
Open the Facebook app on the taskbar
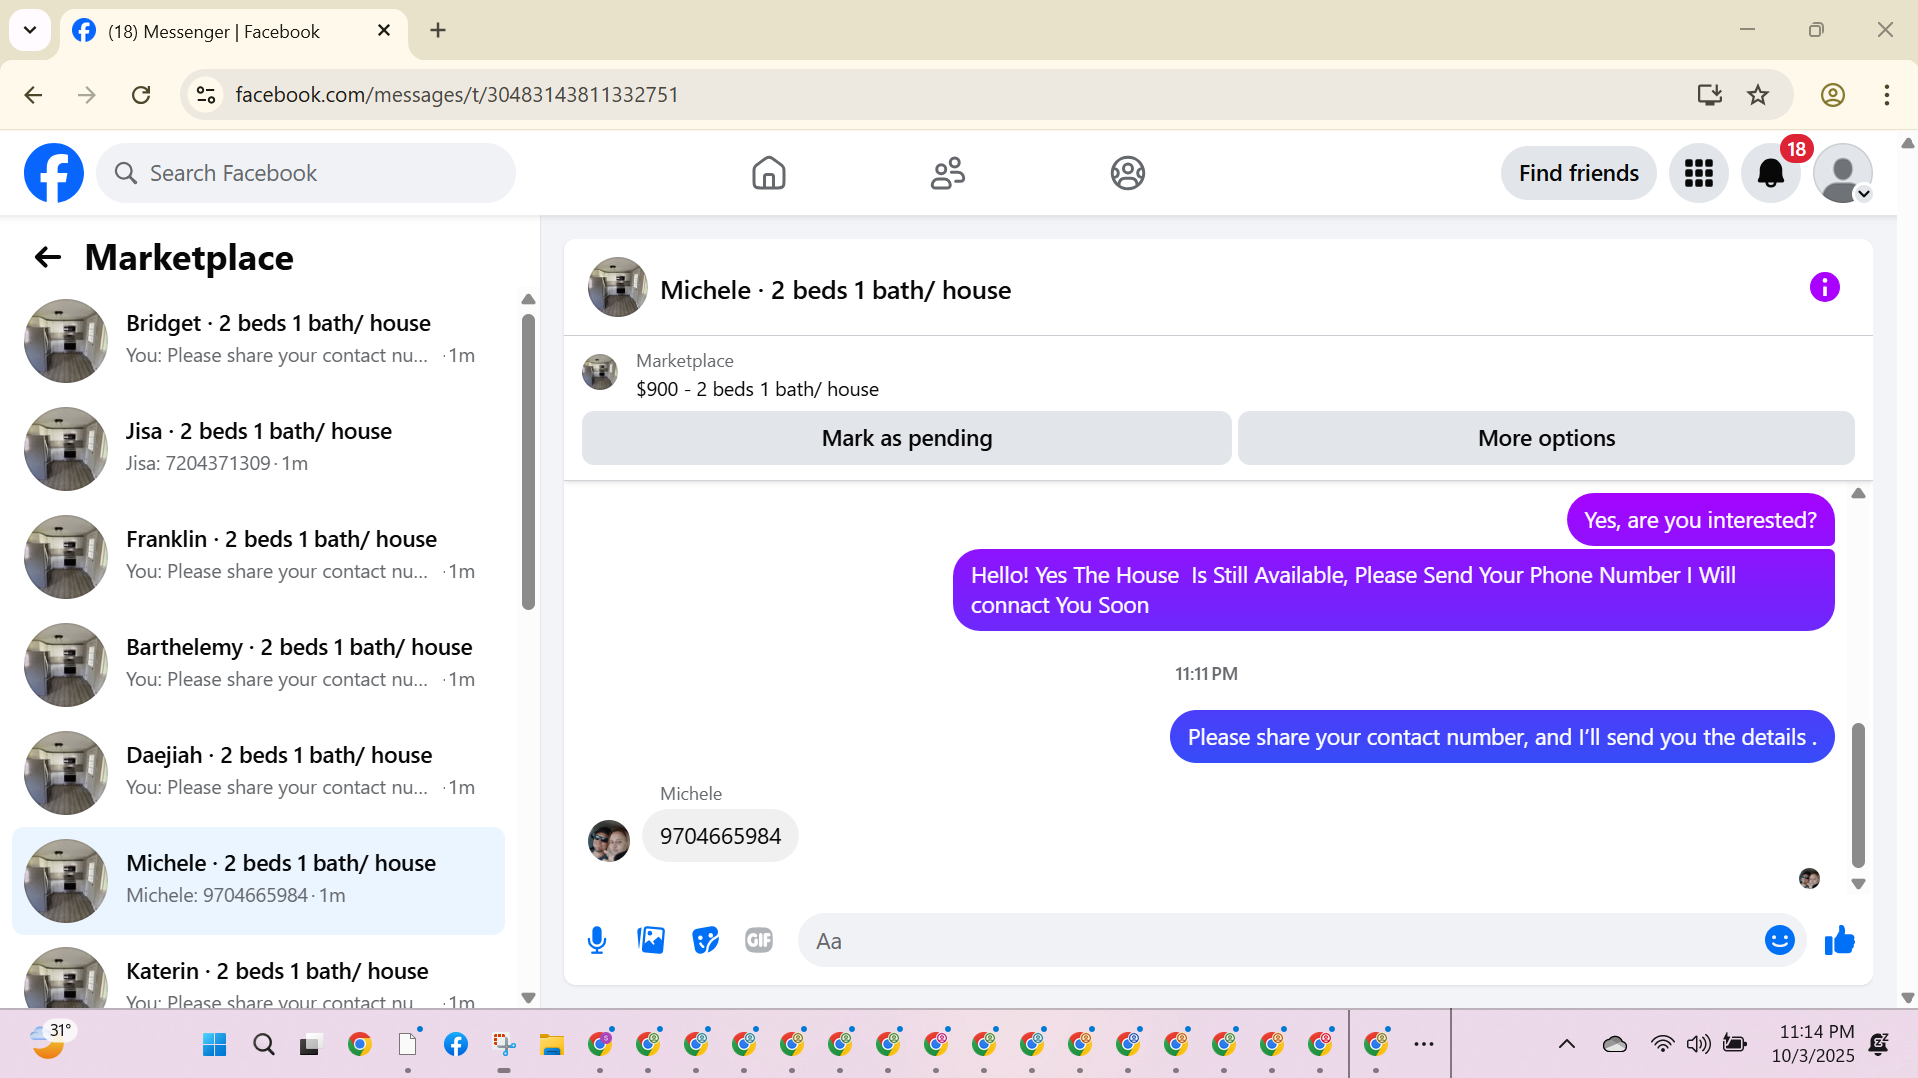click(456, 1045)
